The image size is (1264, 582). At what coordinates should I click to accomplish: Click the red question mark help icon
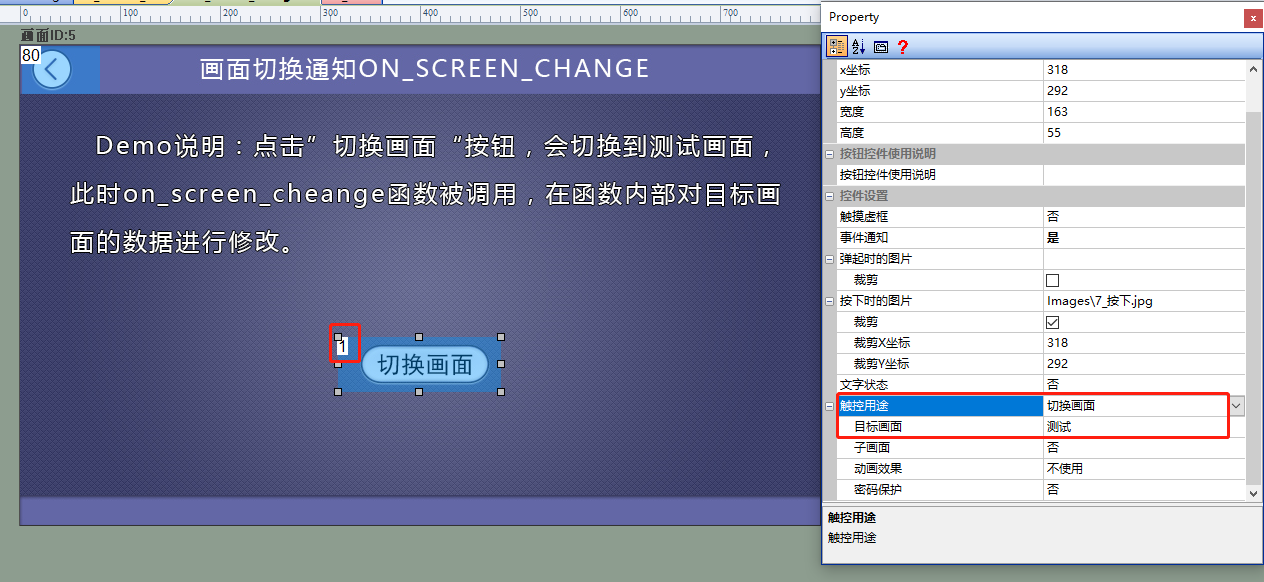point(902,46)
